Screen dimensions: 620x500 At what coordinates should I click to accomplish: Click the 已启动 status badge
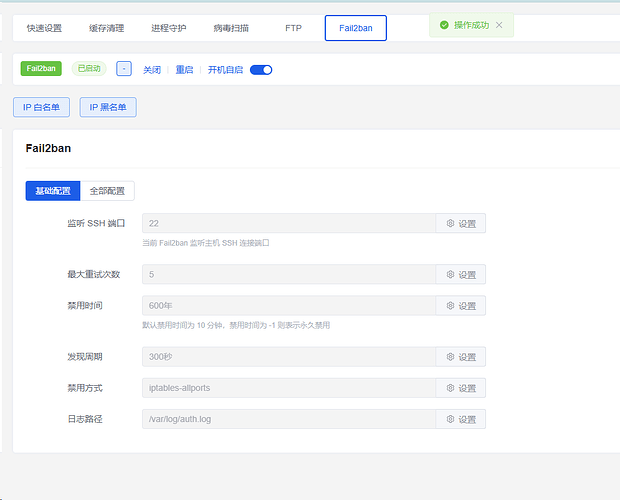89,68
